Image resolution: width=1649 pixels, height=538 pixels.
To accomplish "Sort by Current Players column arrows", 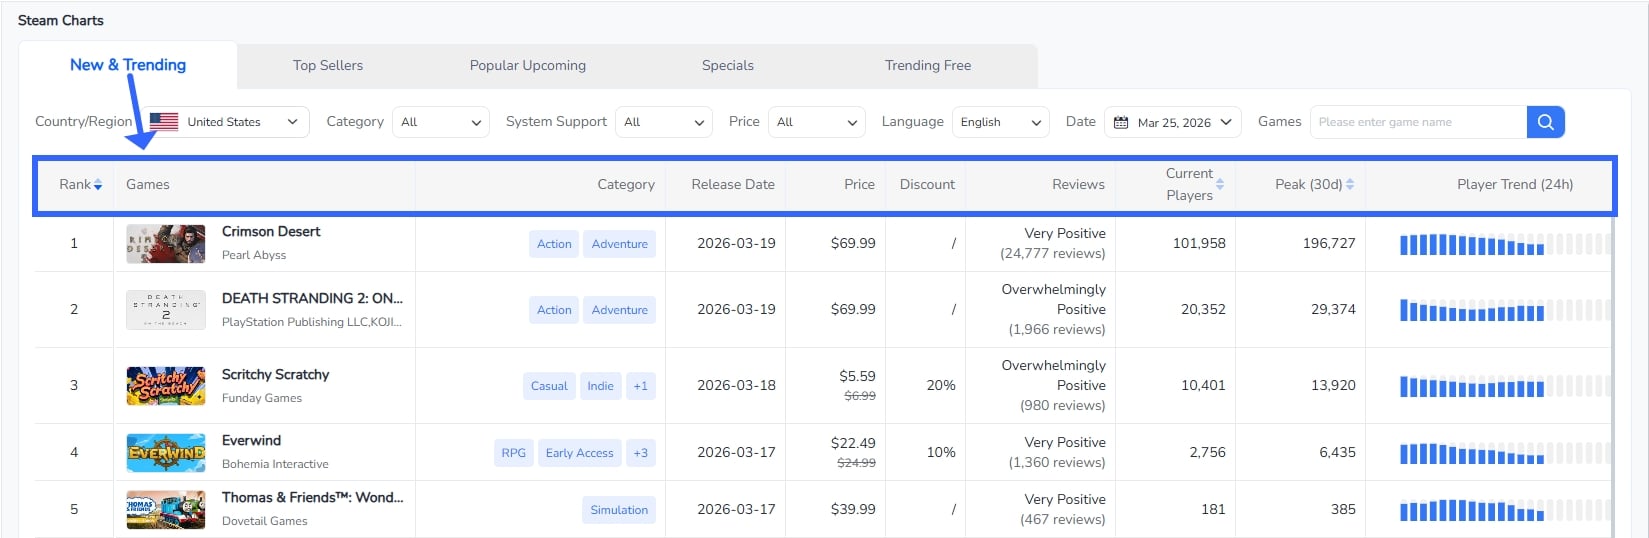I will point(1220,184).
